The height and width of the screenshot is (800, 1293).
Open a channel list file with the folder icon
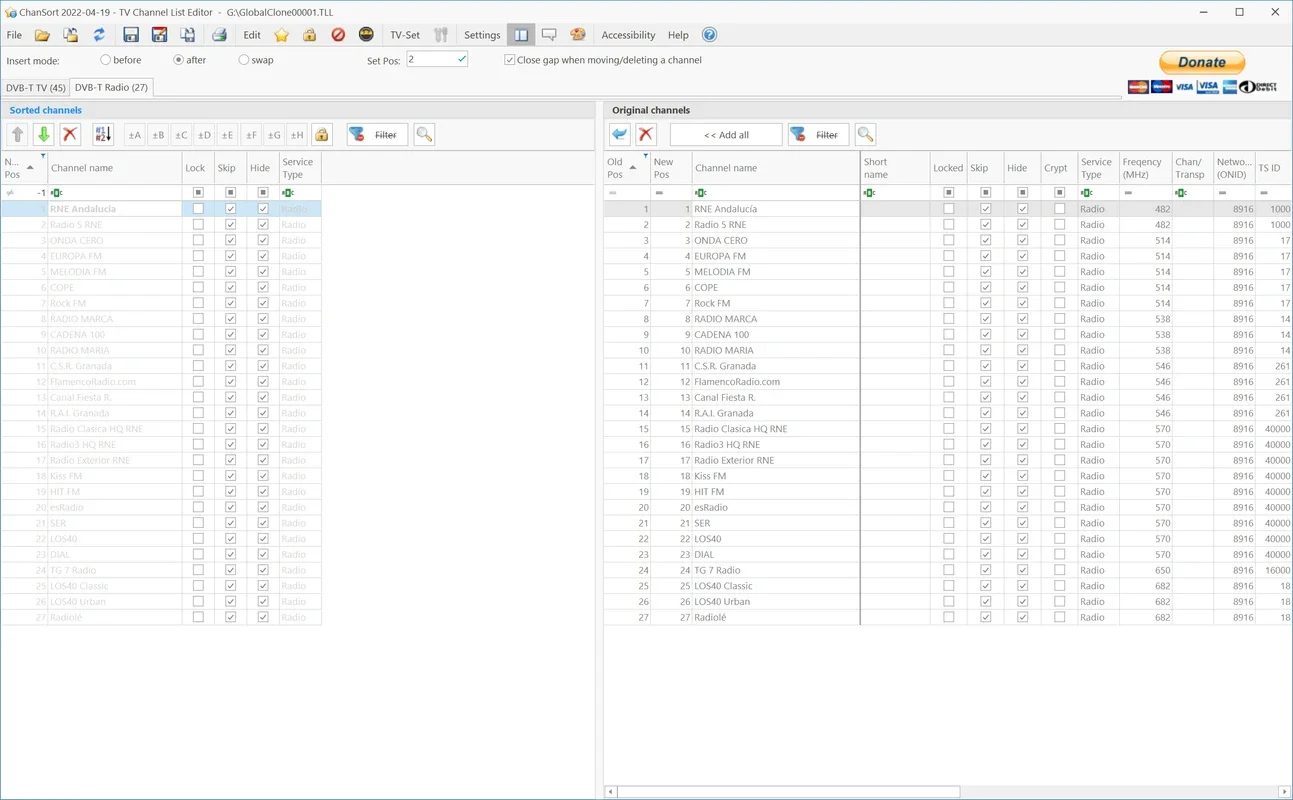pos(42,35)
